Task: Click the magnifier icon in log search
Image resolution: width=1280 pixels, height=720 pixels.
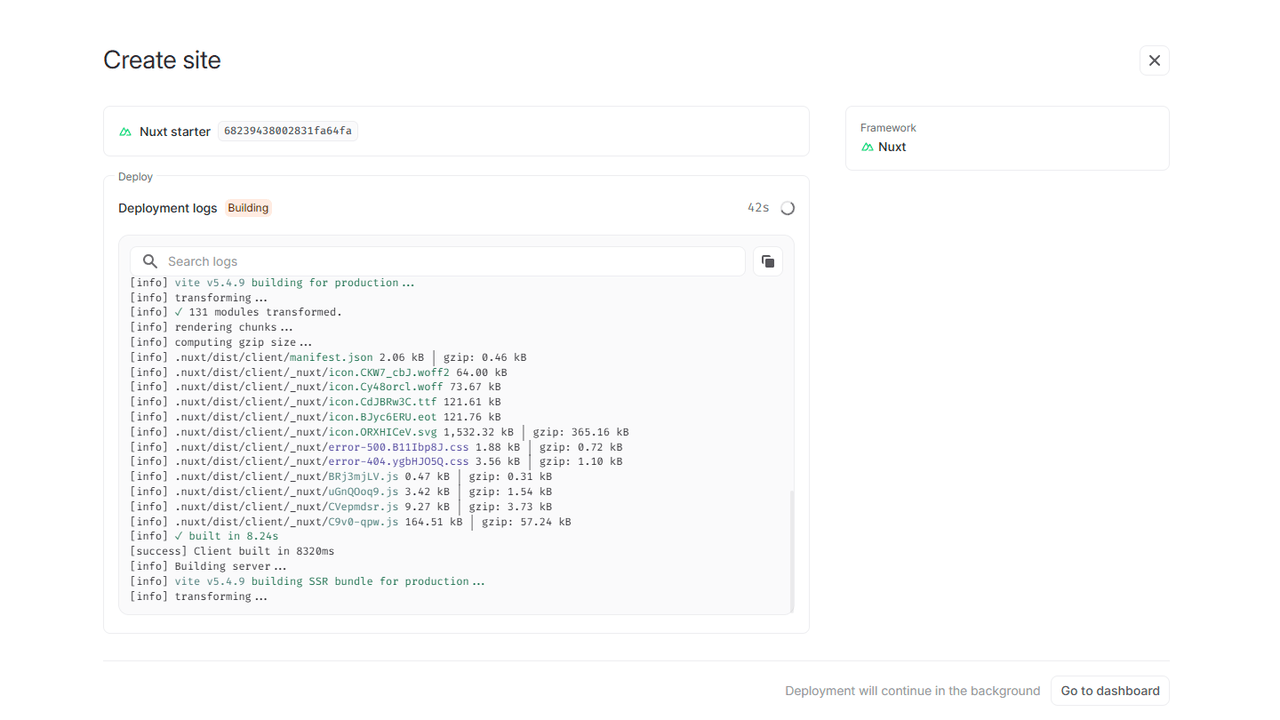Action: [x=150, y=261]
